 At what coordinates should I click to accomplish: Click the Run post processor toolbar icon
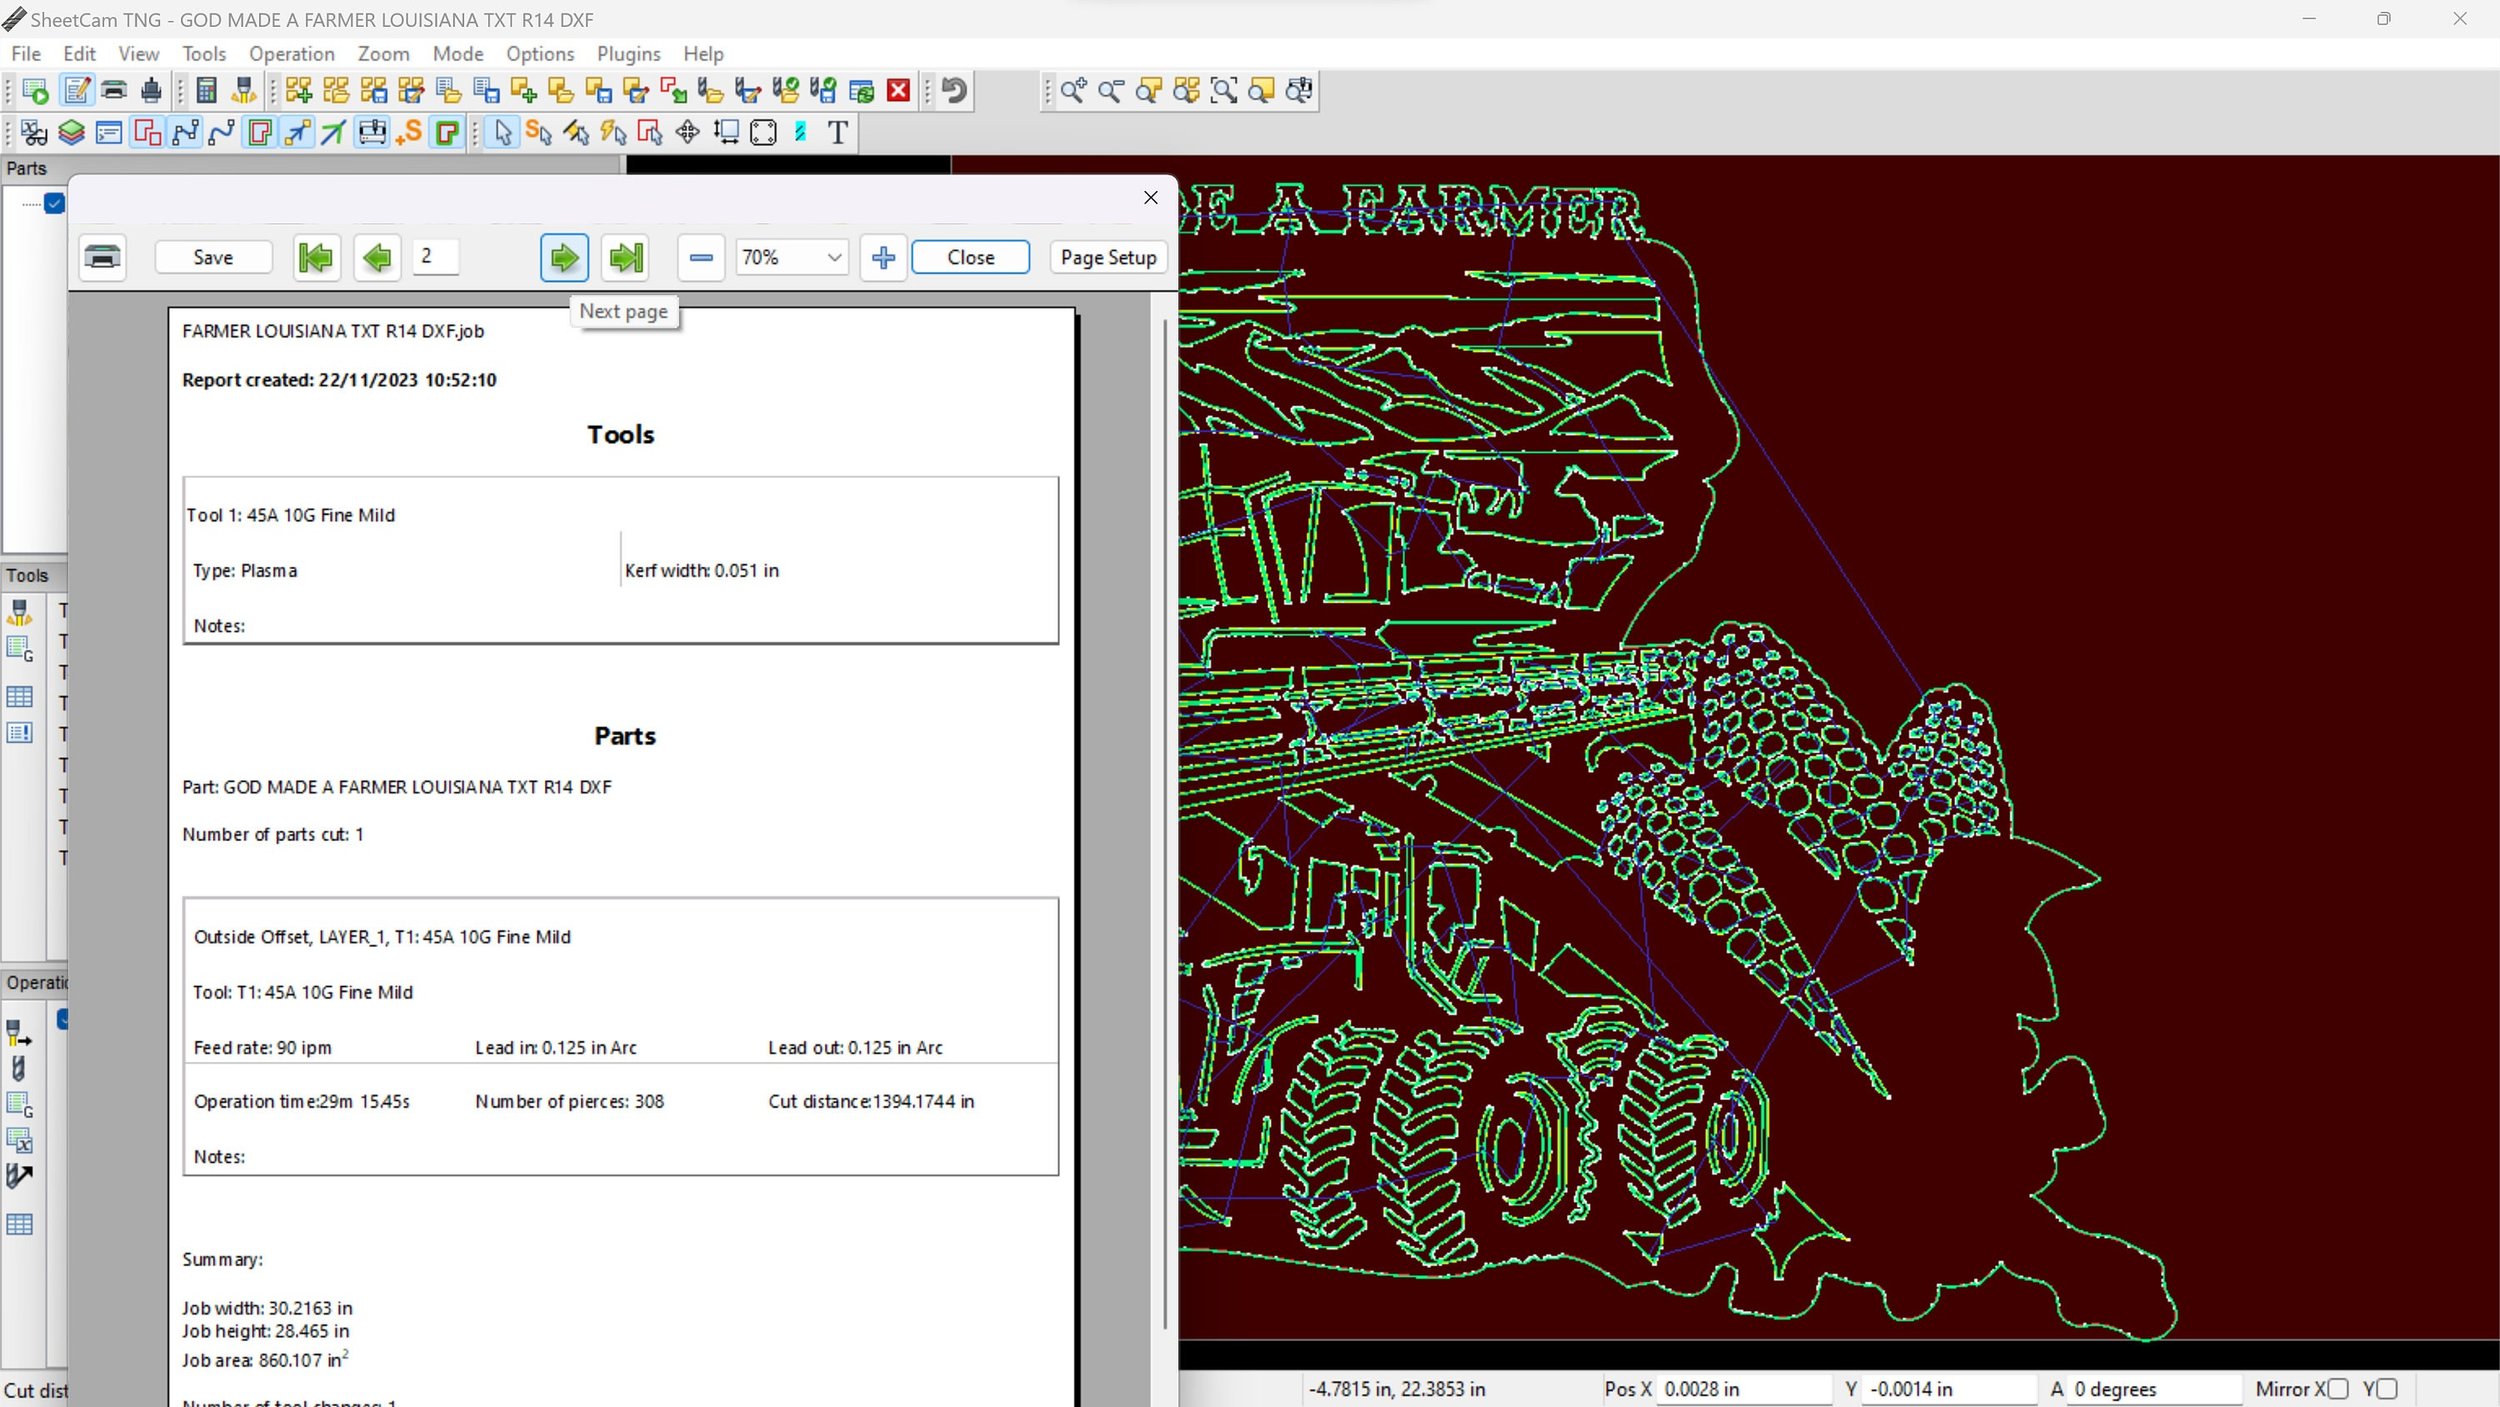coord(35,91)
